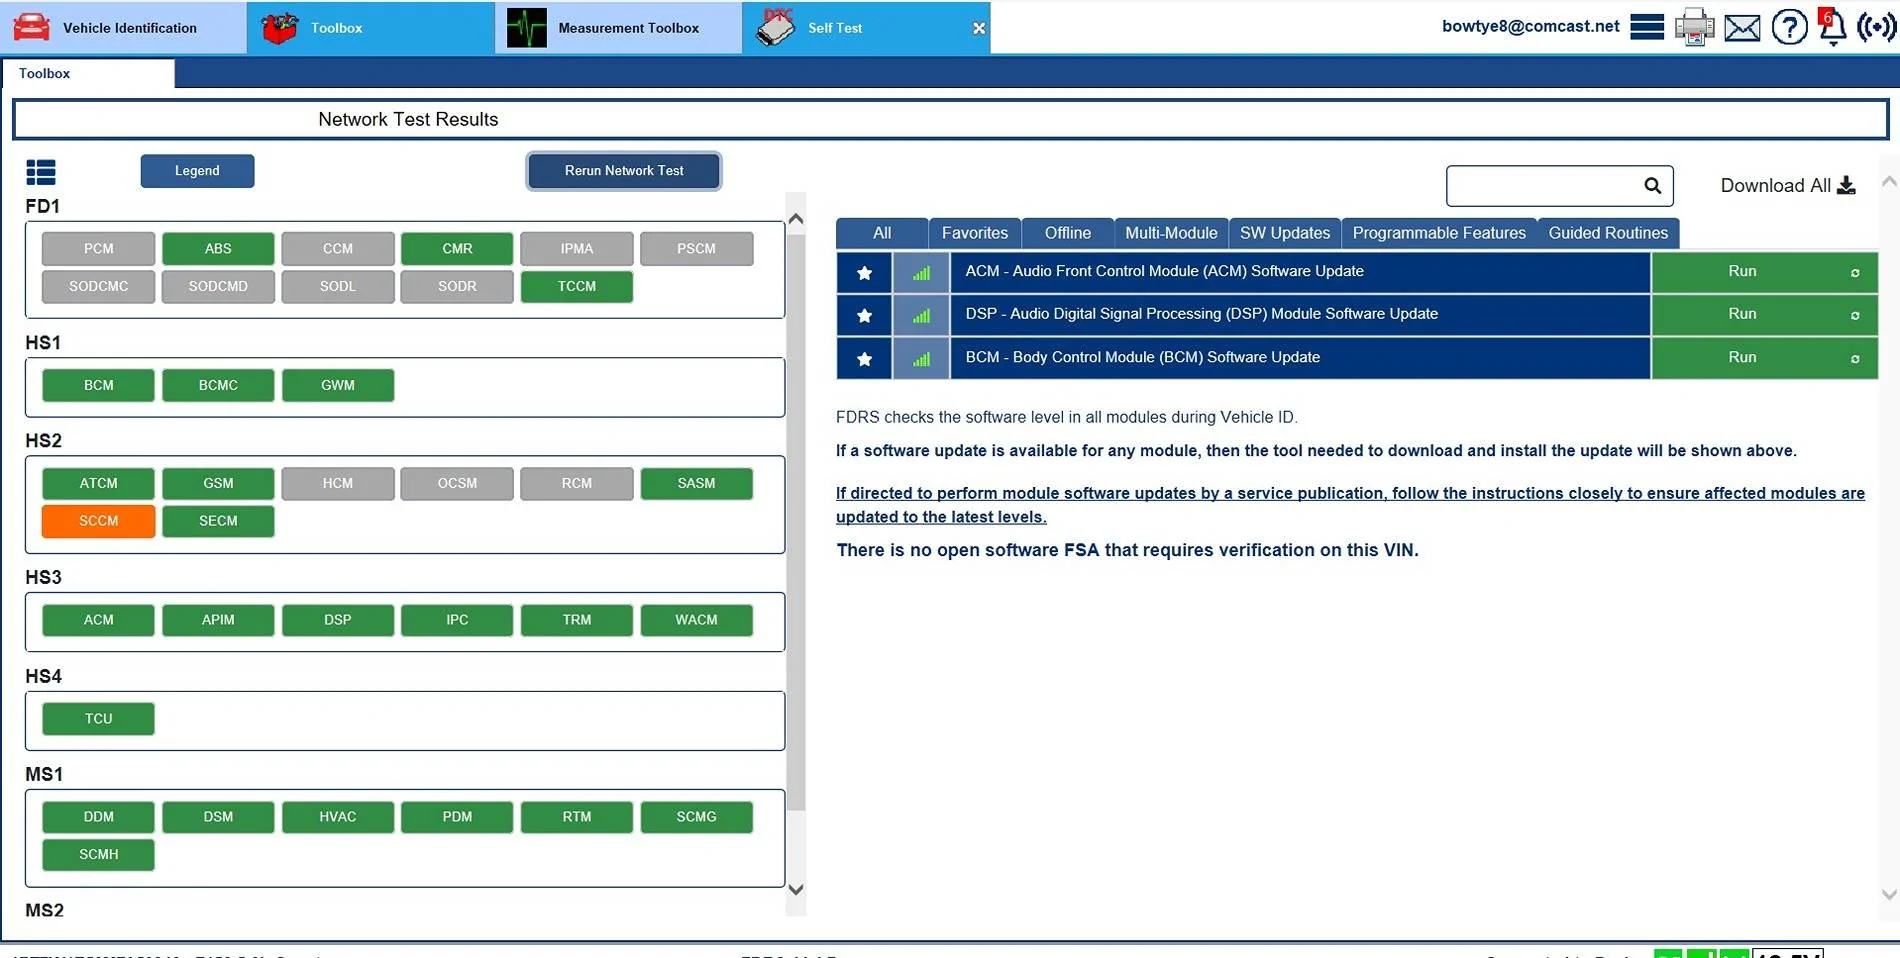Open the hamburger menu next to email
The image size is (1900, 958).
[x=1646, y=27]
